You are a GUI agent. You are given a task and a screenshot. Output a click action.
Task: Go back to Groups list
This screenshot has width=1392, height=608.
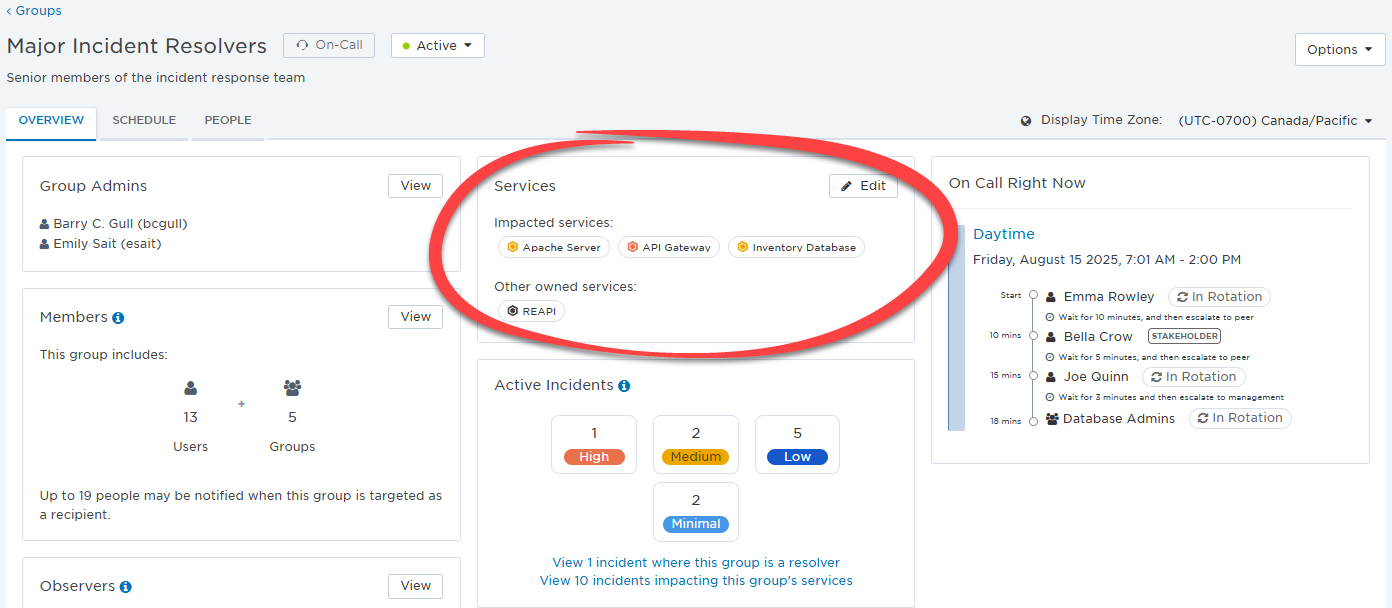(x=34, y=10)
